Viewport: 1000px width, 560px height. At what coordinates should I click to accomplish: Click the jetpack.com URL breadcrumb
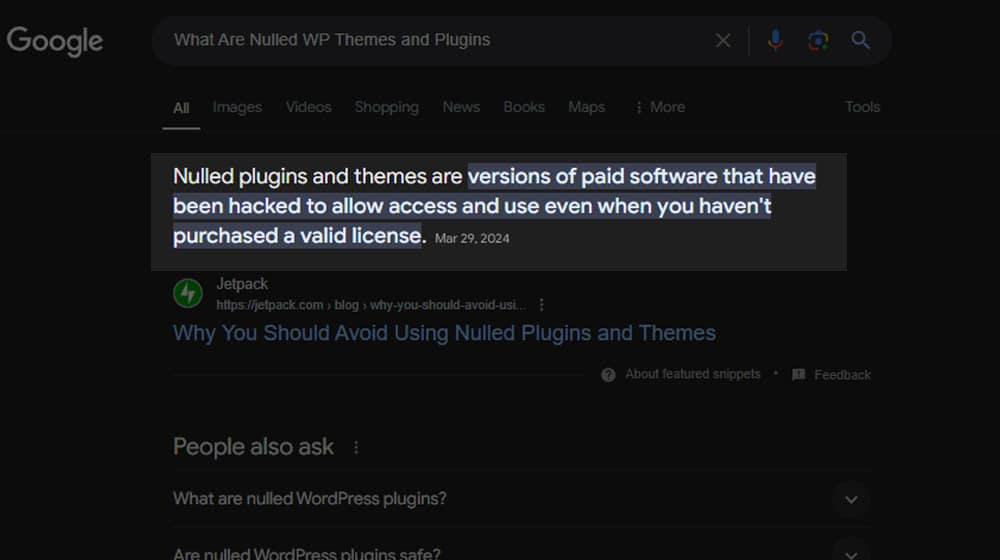pos(371,305)
